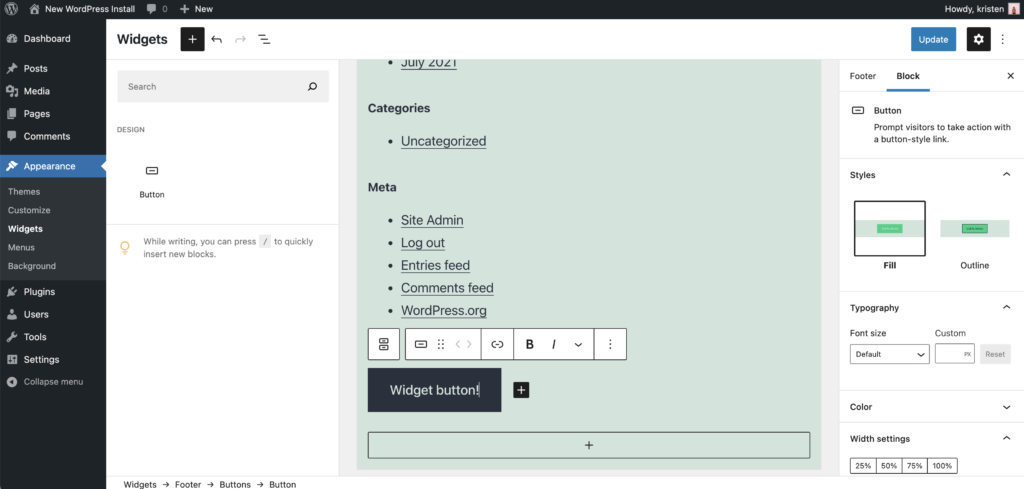
Task: Undo the last change
Action: click(217, 39)
